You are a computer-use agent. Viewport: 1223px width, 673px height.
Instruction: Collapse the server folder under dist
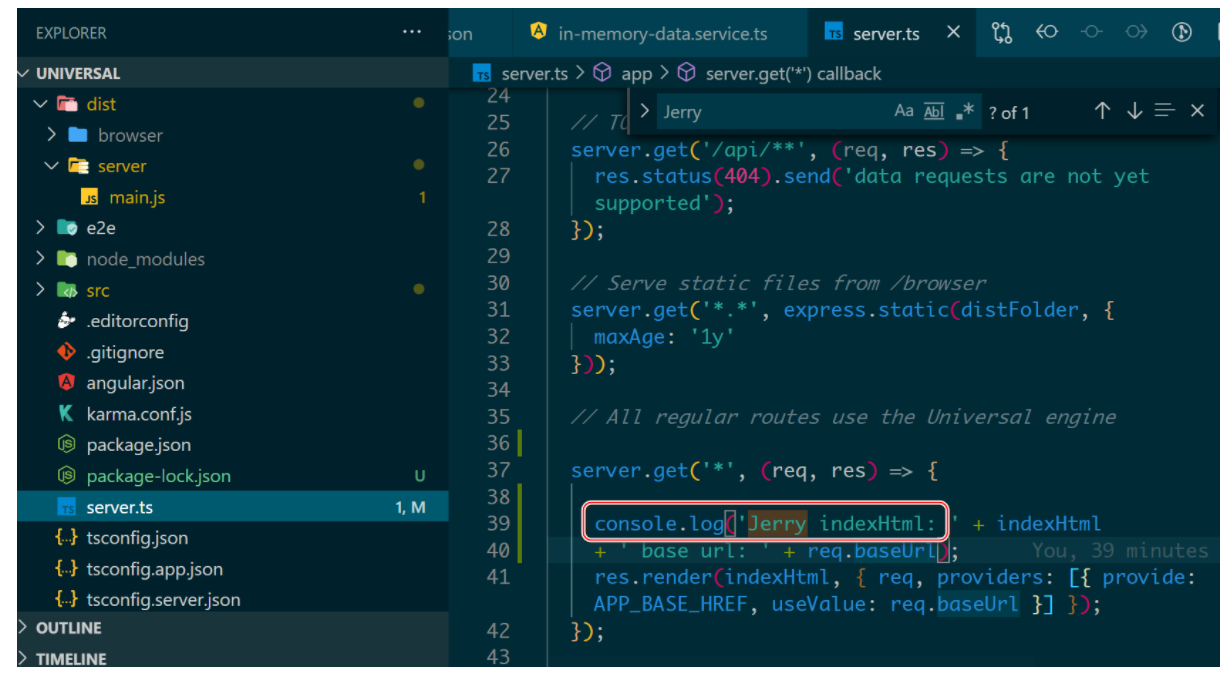tap(52, 165)
